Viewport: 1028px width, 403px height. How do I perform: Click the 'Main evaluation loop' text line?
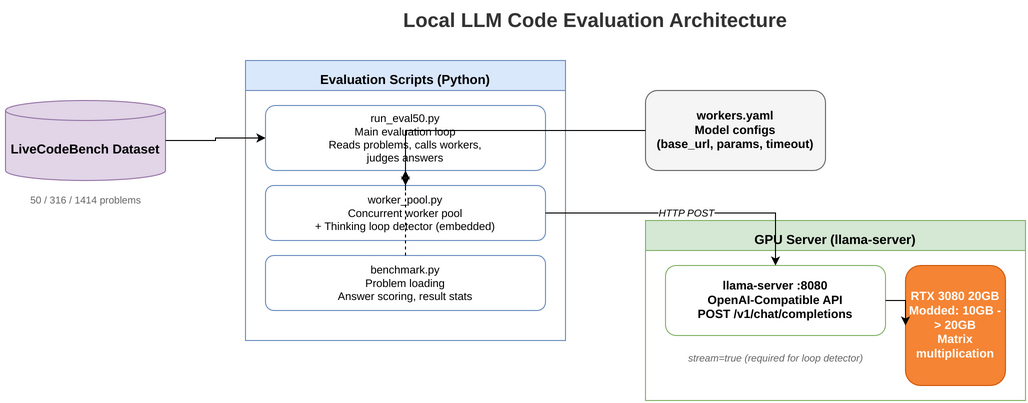(x=405, y=132)
